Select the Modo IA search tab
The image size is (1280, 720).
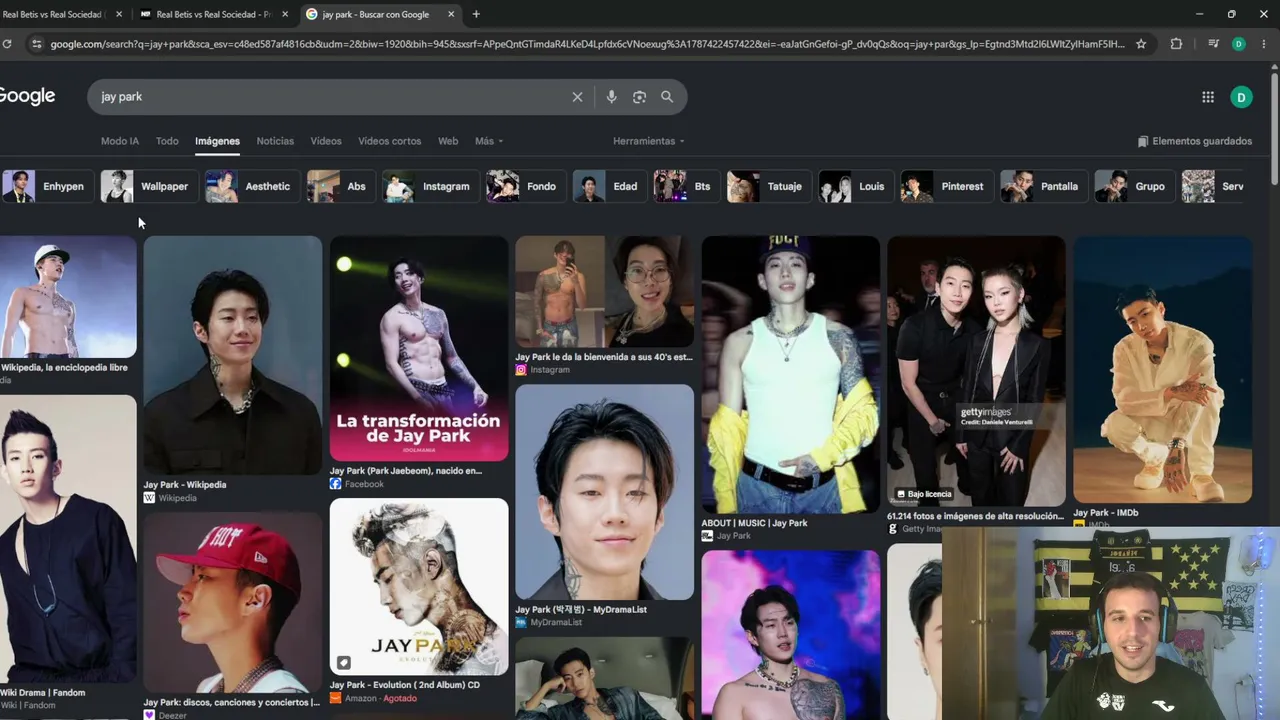point(120,141)
